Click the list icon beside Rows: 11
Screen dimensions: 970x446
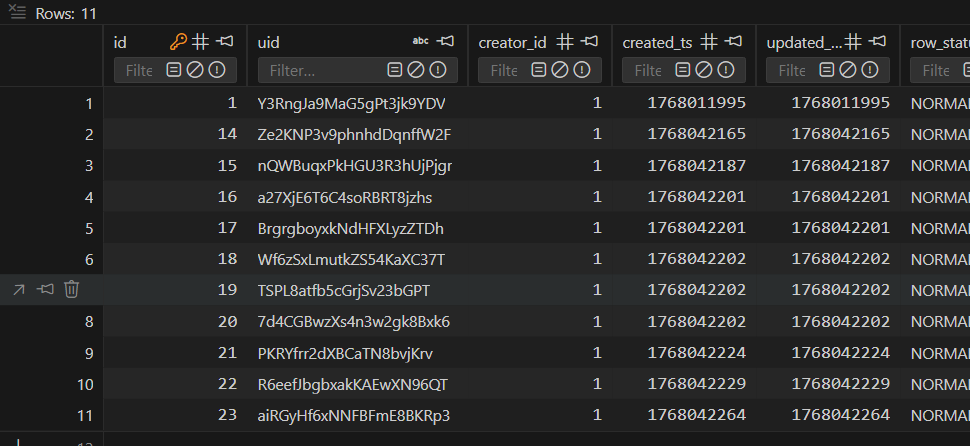click(17, 13)
